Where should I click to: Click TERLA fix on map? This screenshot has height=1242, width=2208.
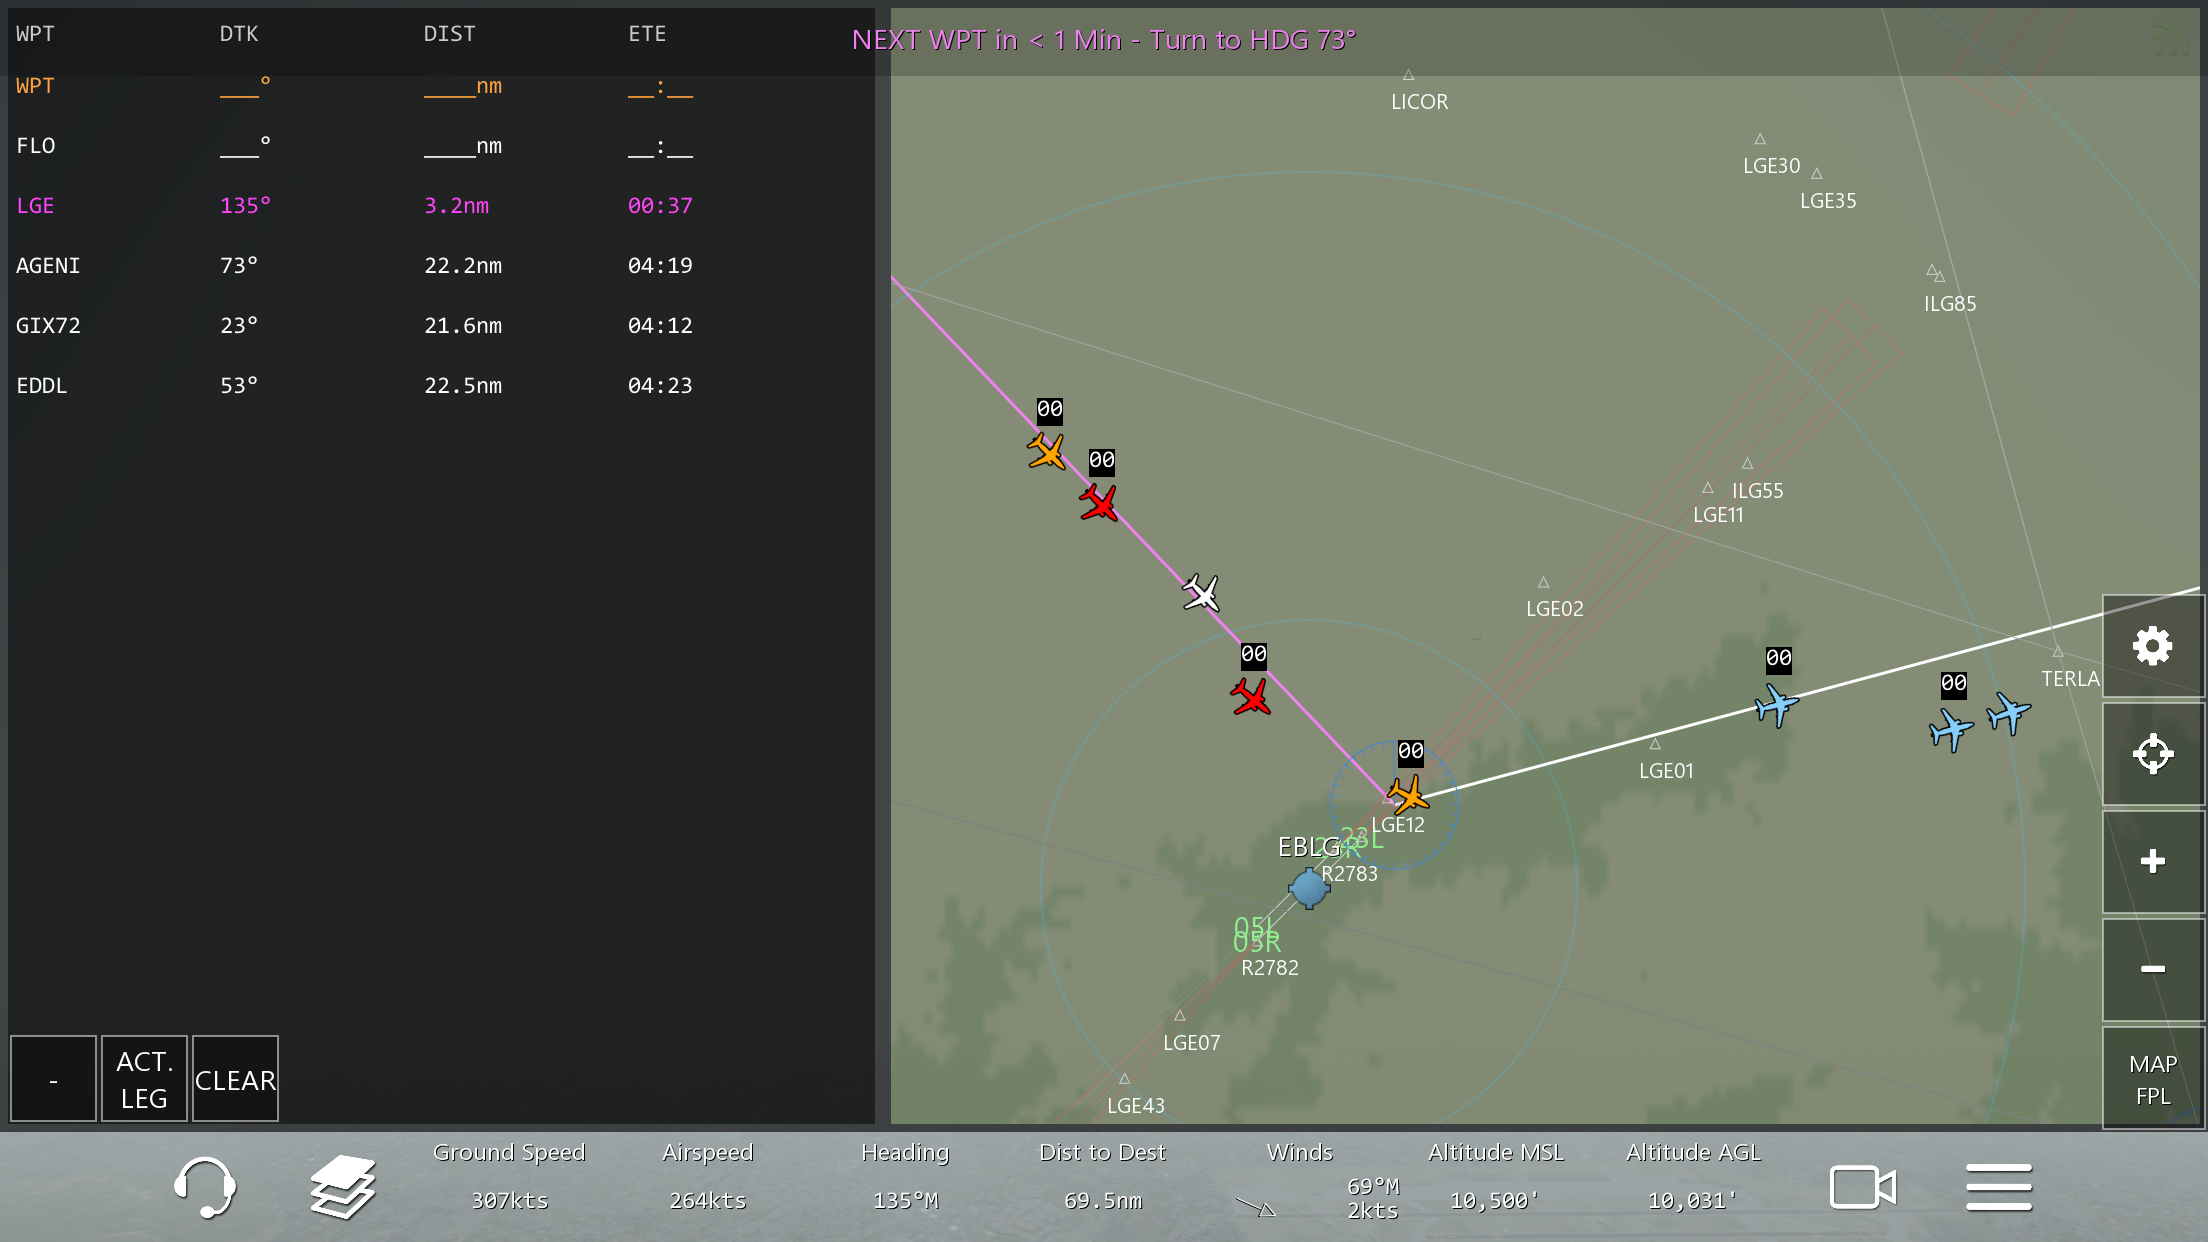[2058, 653]
